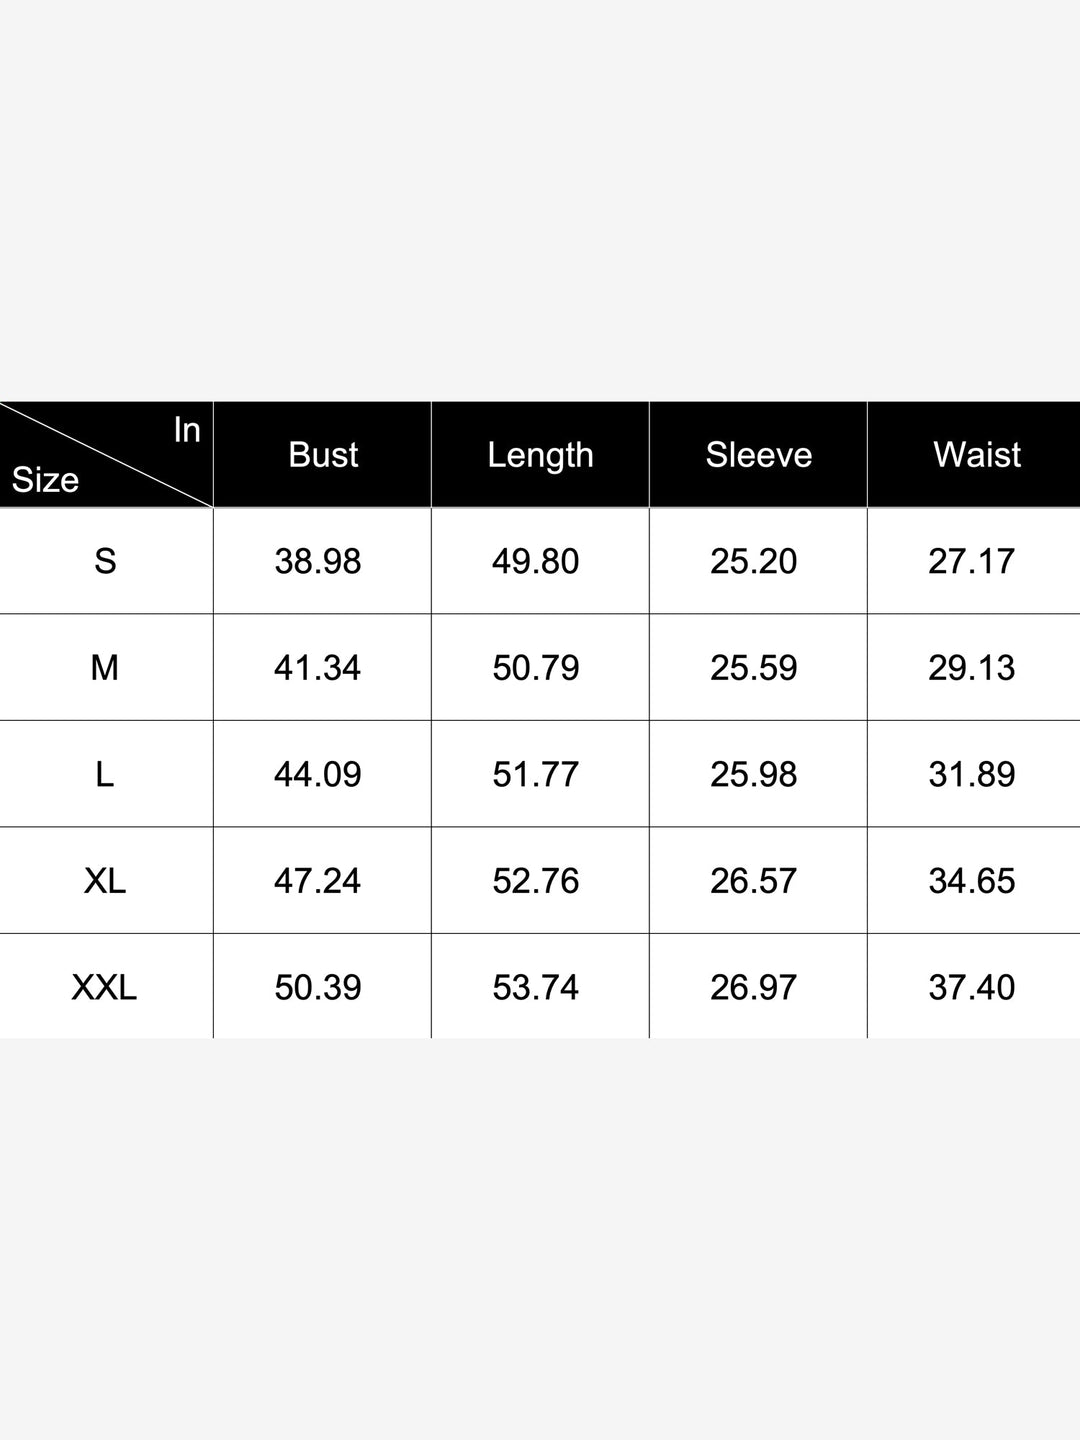
Task: Click the 44.09 bust value for L
Action: click(x=318, y=774)
